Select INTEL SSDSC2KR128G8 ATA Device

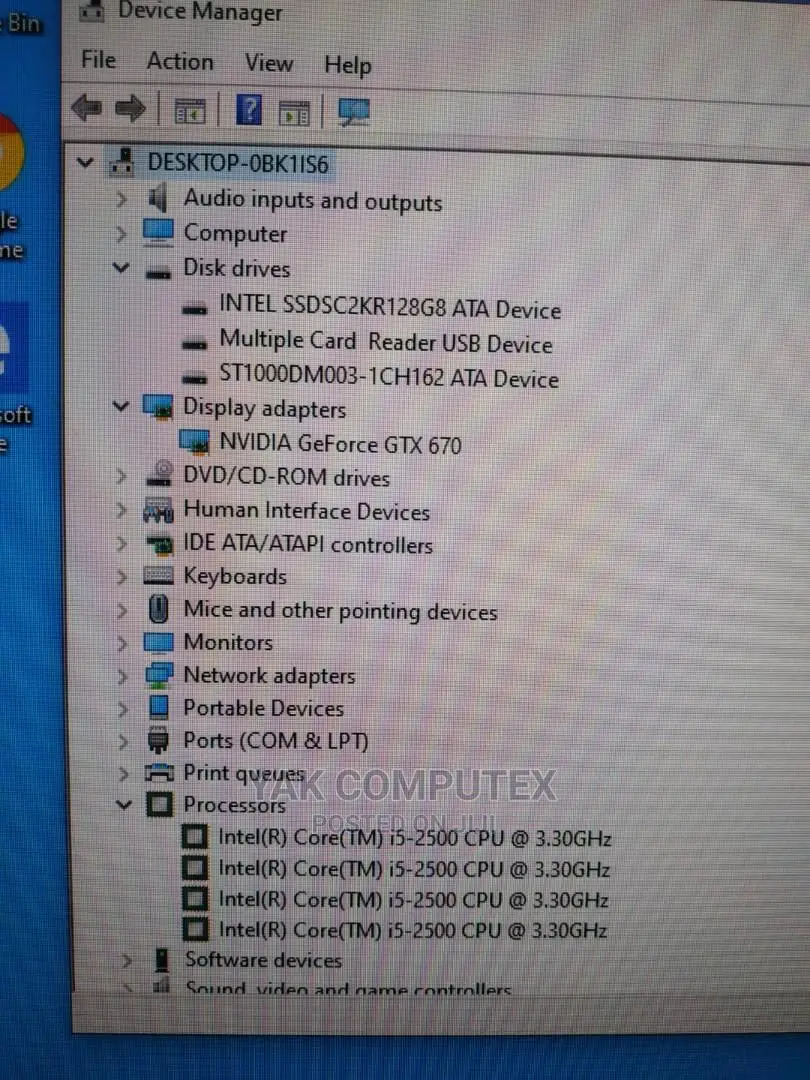(390, 307)
